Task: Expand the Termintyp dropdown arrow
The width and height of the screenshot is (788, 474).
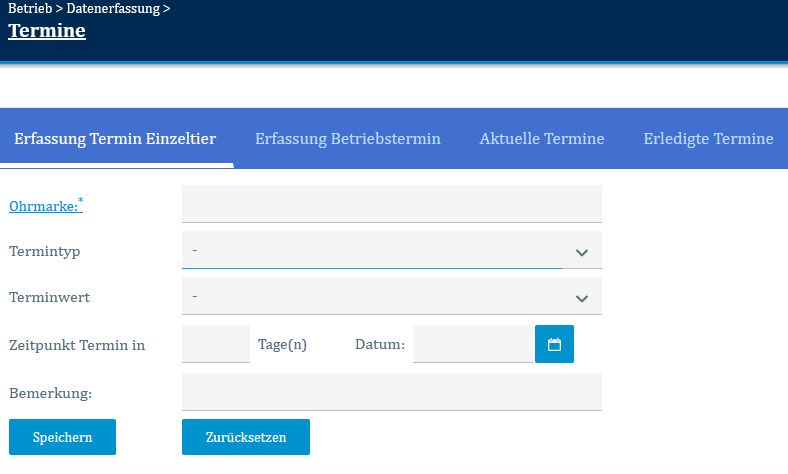Action: tap(582, 252)
